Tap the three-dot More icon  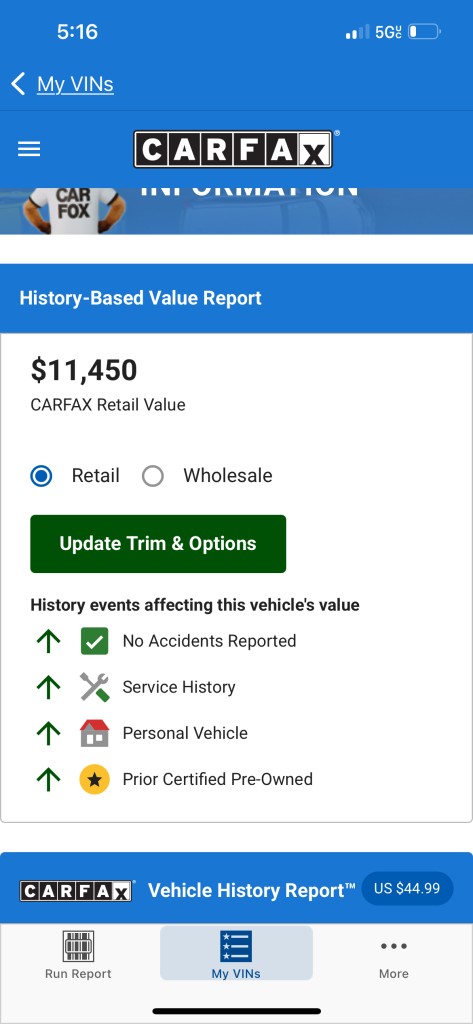pyautogui.click(x=394, y=946)
